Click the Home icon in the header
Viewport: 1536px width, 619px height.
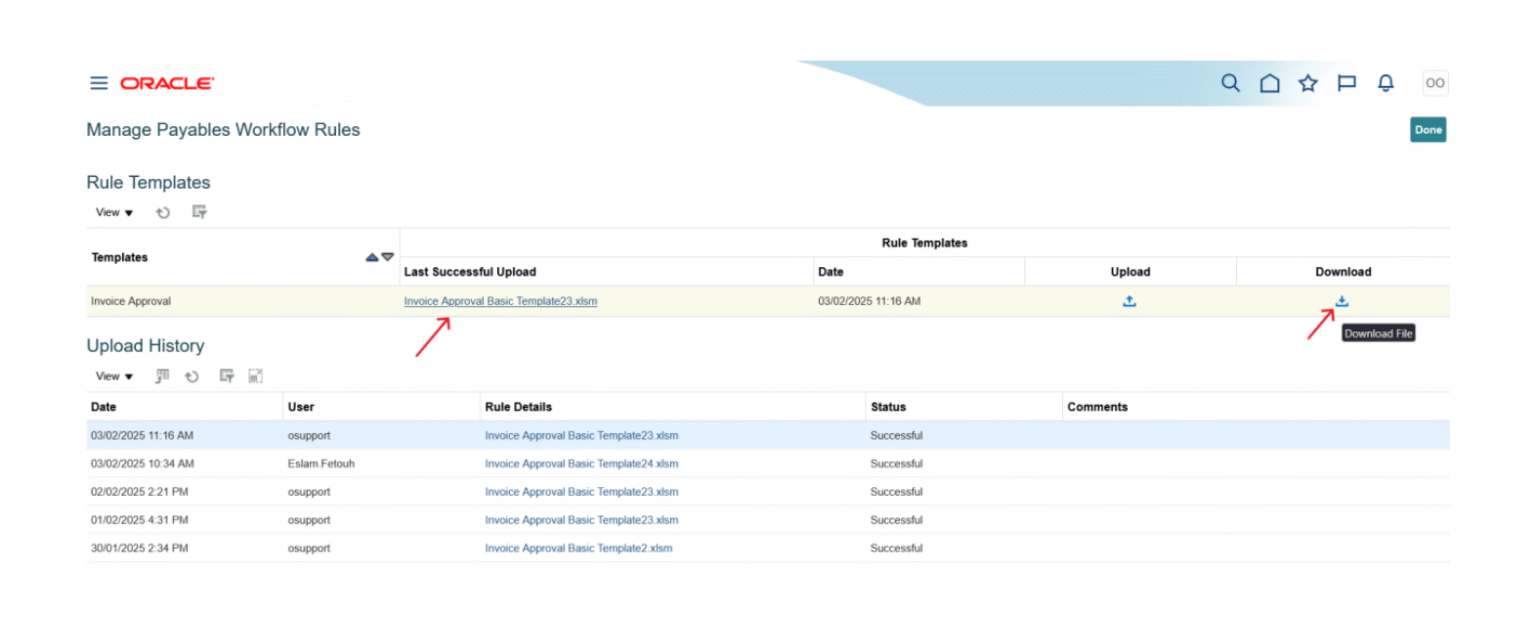click(x=1269, y=83)
